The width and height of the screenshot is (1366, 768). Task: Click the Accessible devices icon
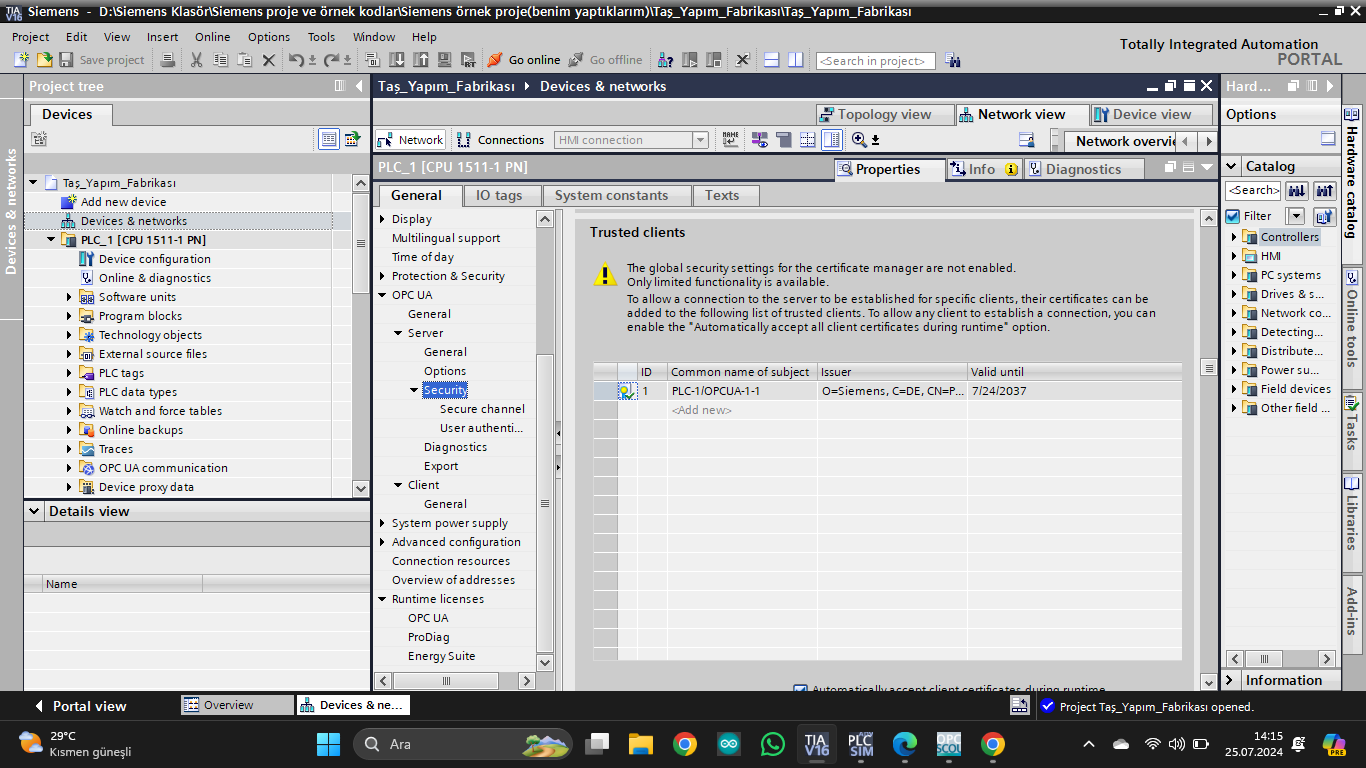tap(666, 60)
